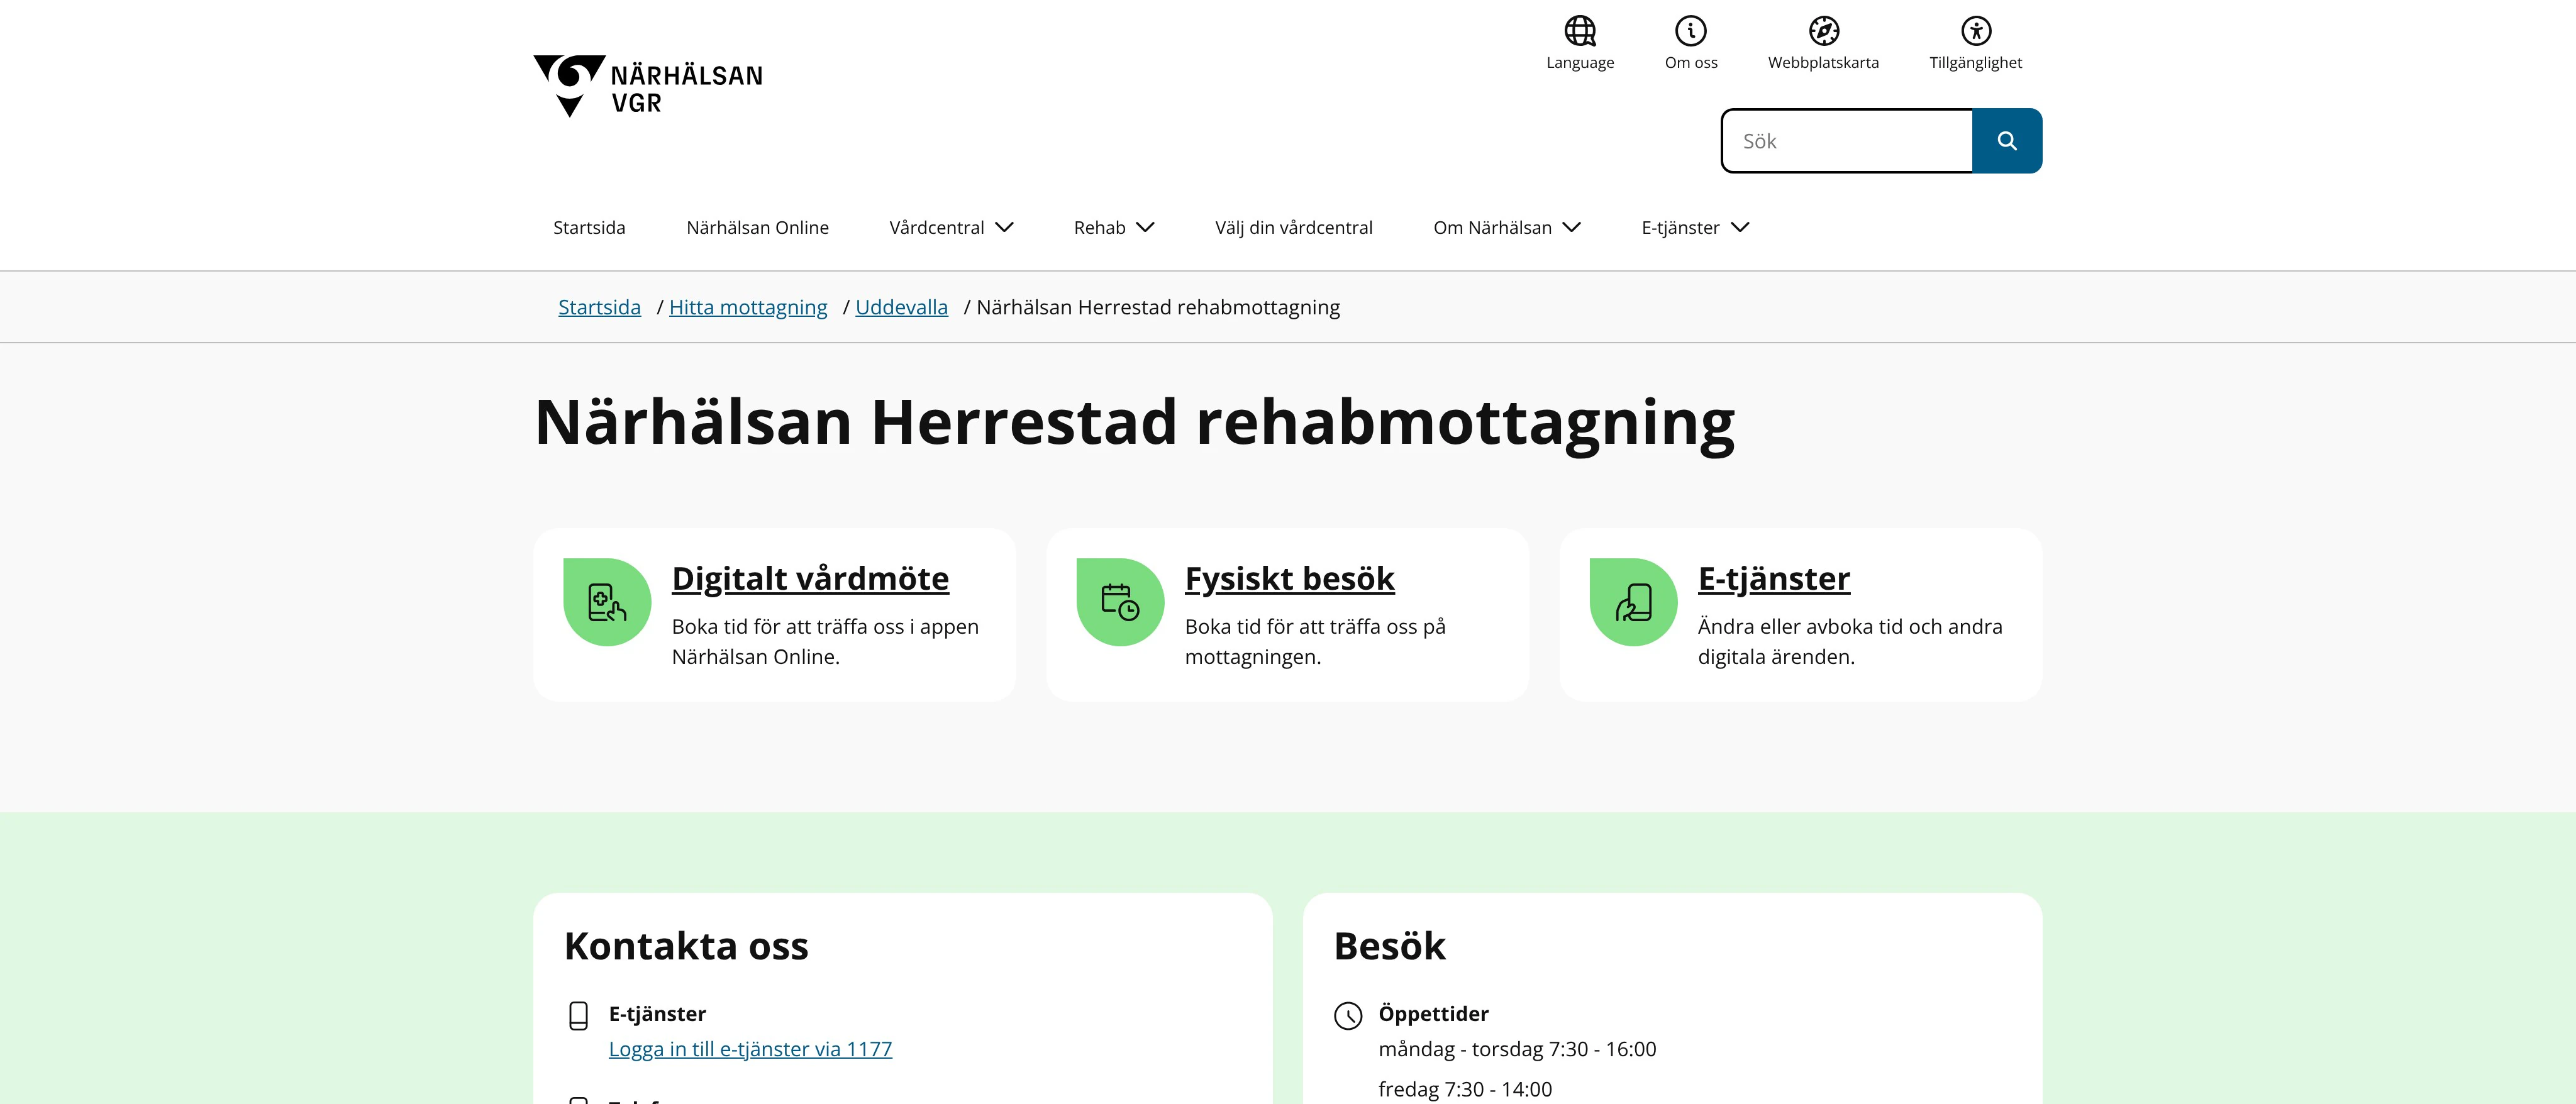The width and height of the screenshot is (2576, 1104).
Task: Open the Vårdcentral menu label
Action: click(937, 228)
